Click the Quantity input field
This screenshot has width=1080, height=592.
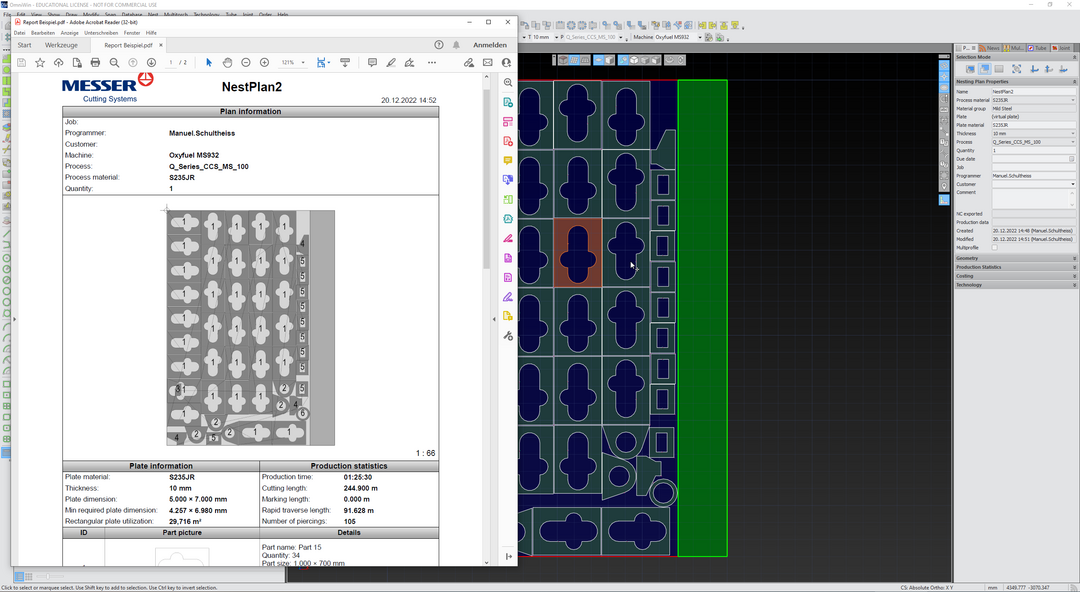click(1033, 150)
